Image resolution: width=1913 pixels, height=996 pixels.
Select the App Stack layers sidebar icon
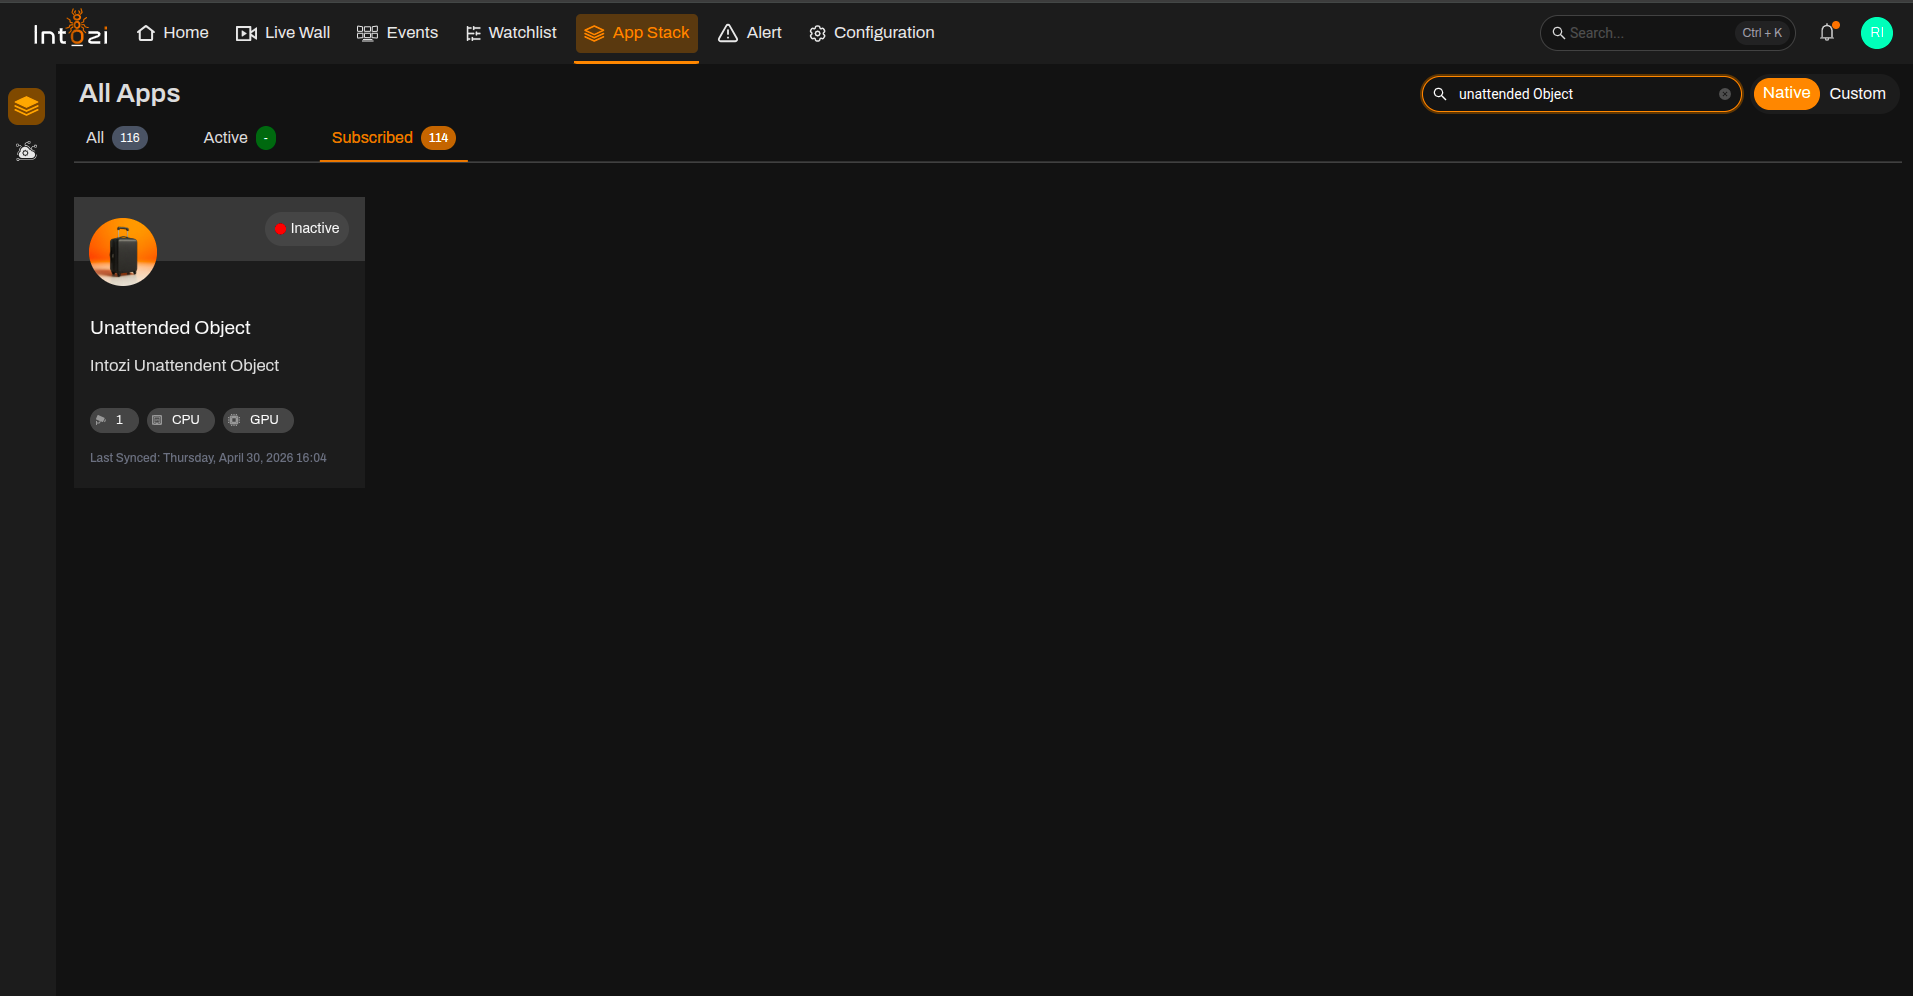pyautogui.click(x=26, y=106)
